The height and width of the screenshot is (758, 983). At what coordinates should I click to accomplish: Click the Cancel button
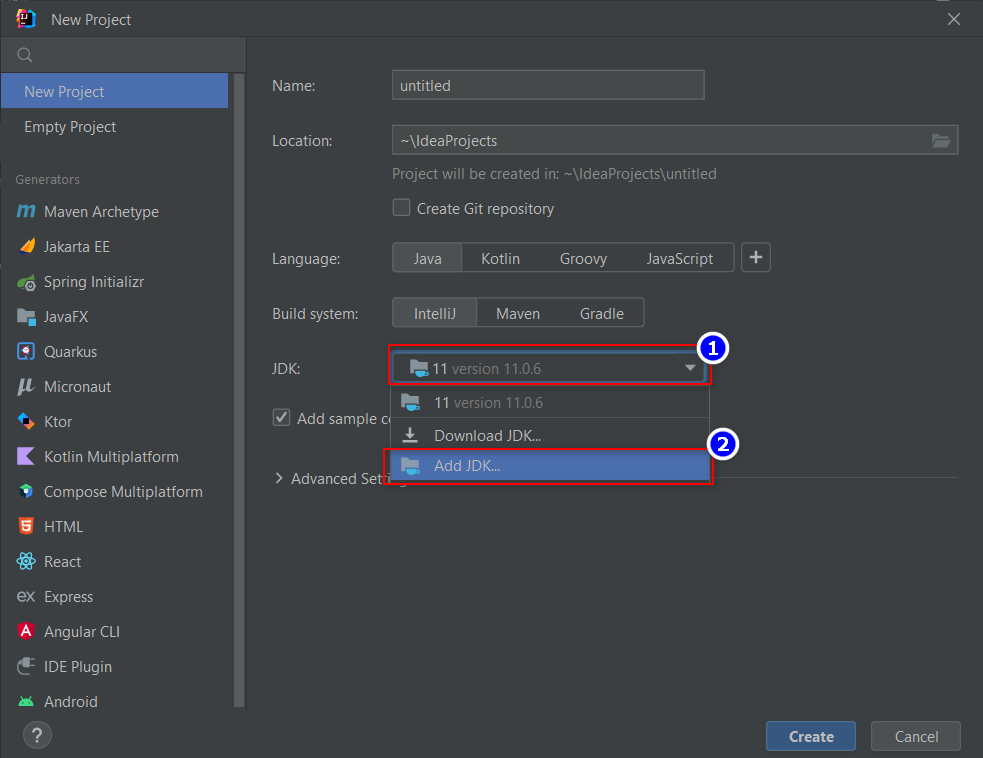point(916,736)
